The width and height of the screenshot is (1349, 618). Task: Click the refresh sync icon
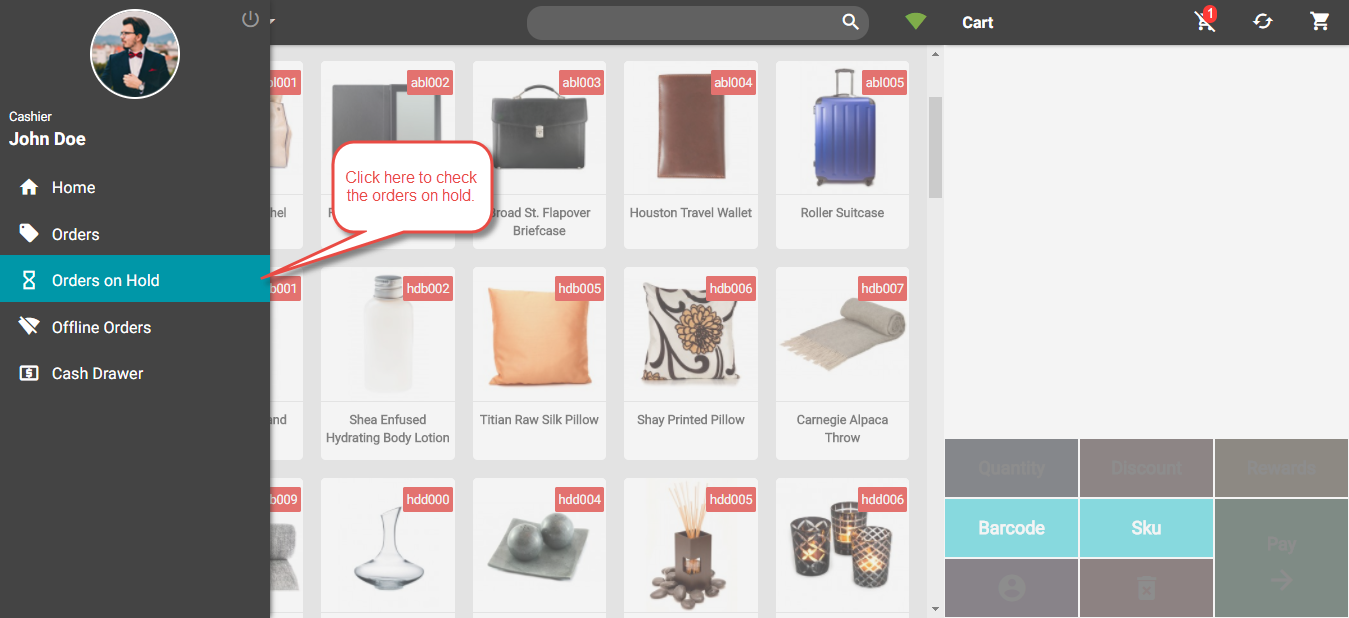(1263, 21)
